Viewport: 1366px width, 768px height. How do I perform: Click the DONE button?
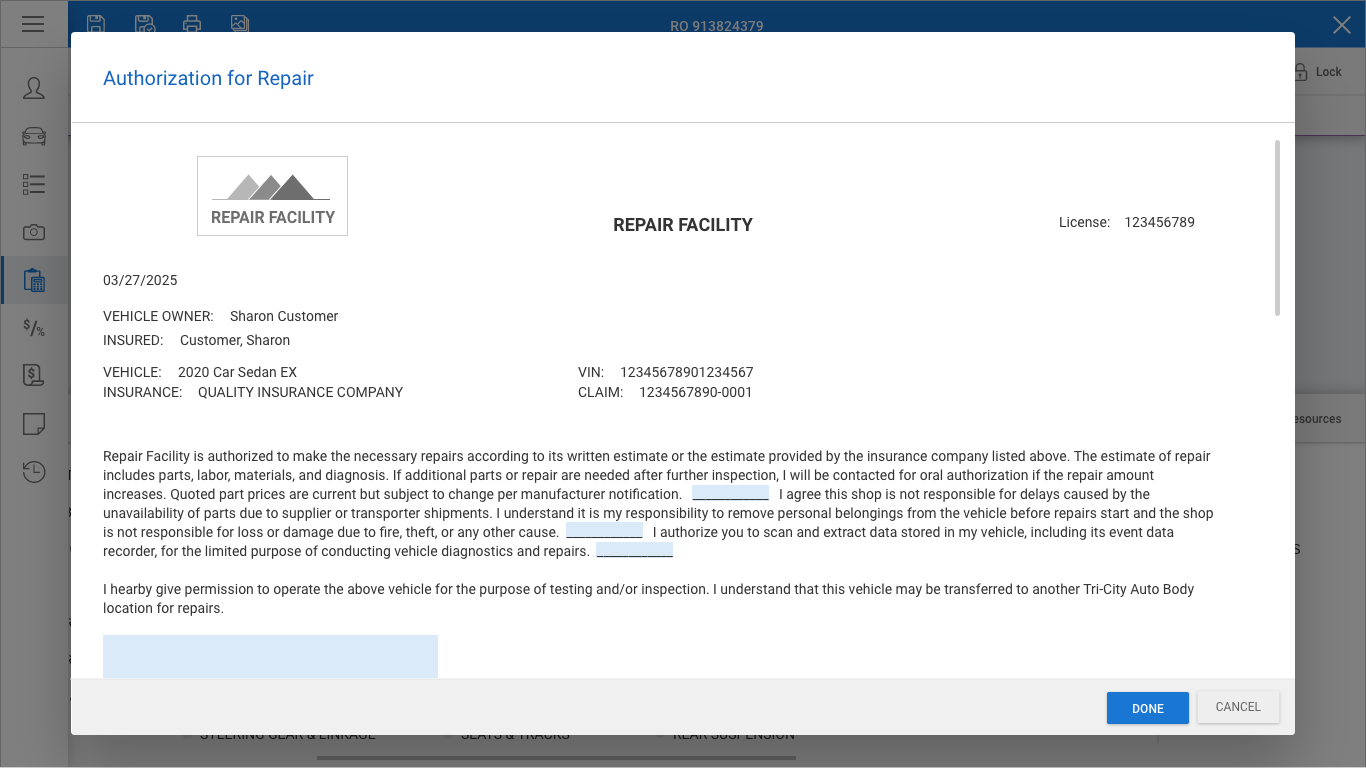[1148, 708]
